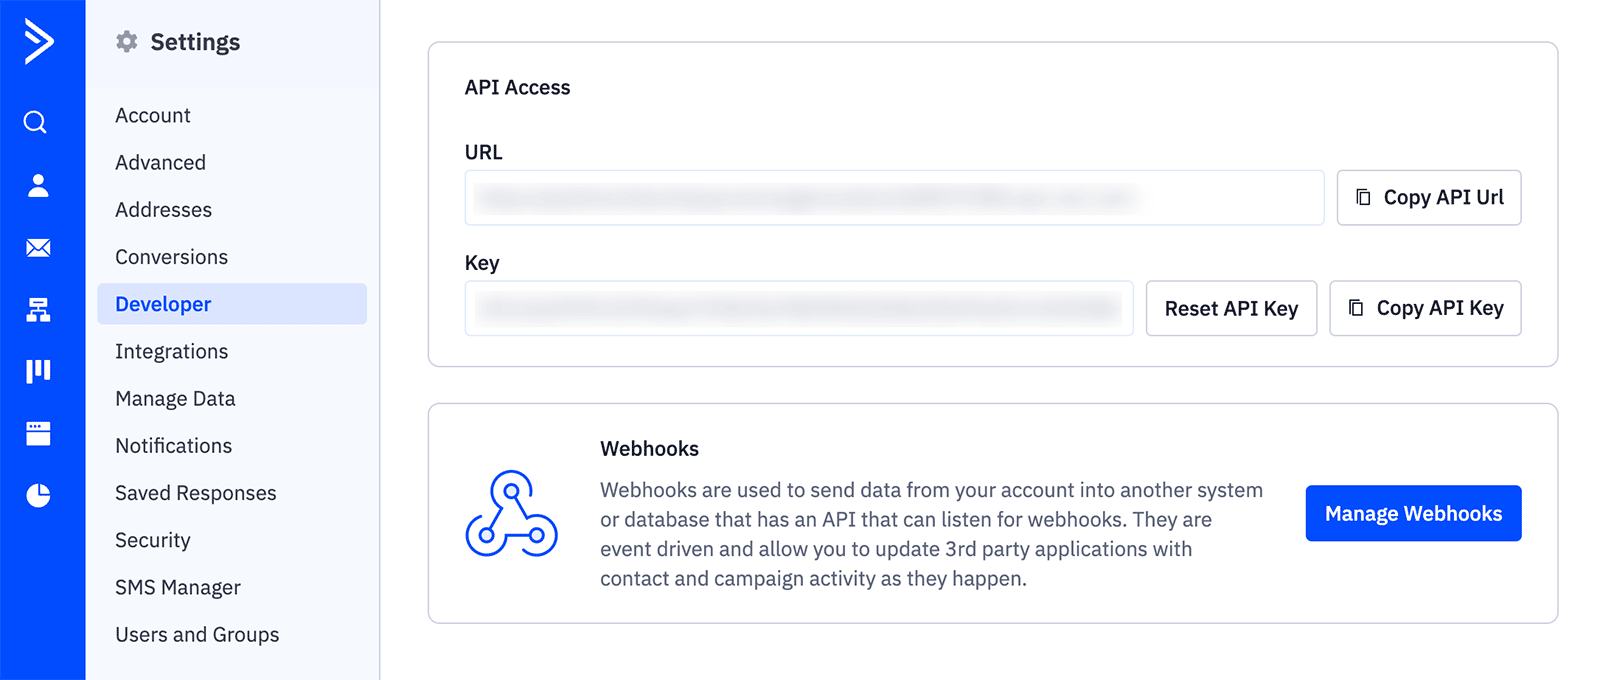
Task: Open Campaigns via the envelope icon
Action: point(37,248)
